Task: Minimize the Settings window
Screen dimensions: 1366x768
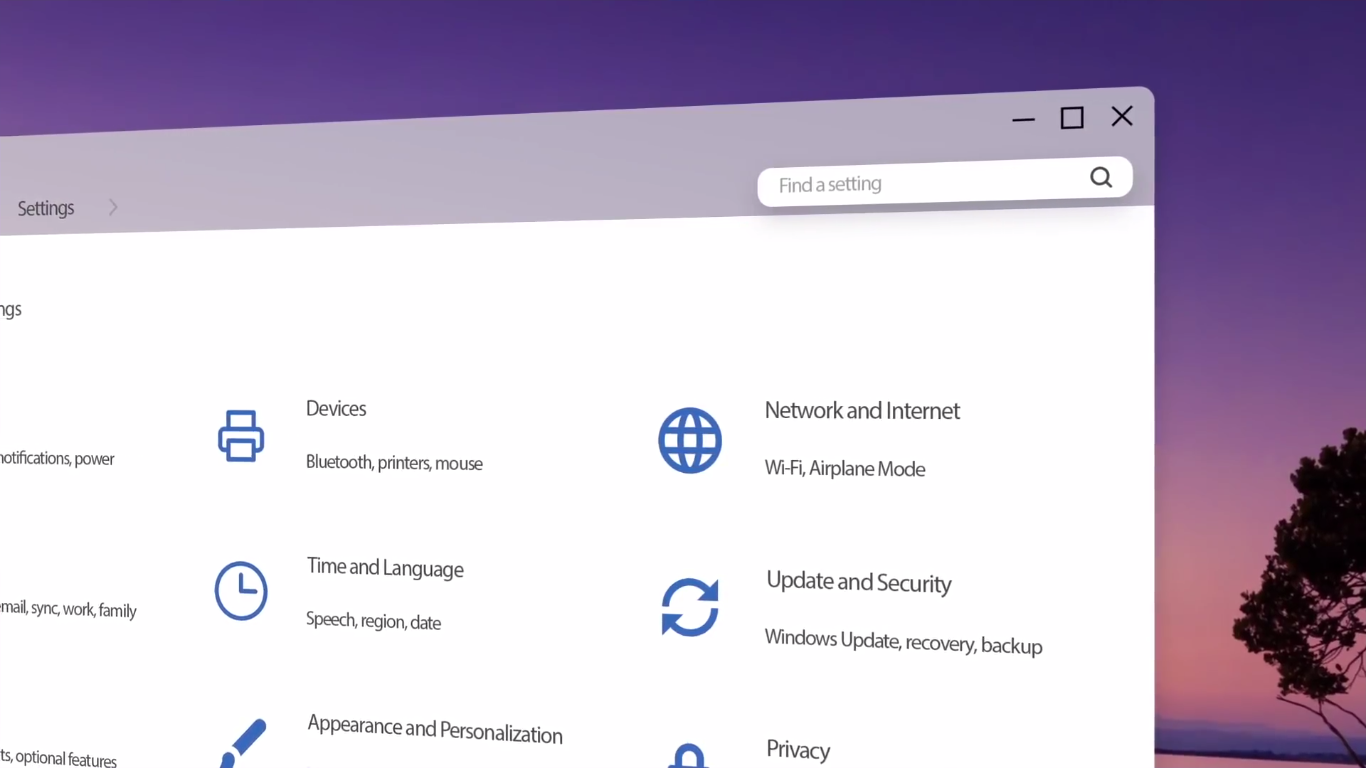Action: [1023, 120]
